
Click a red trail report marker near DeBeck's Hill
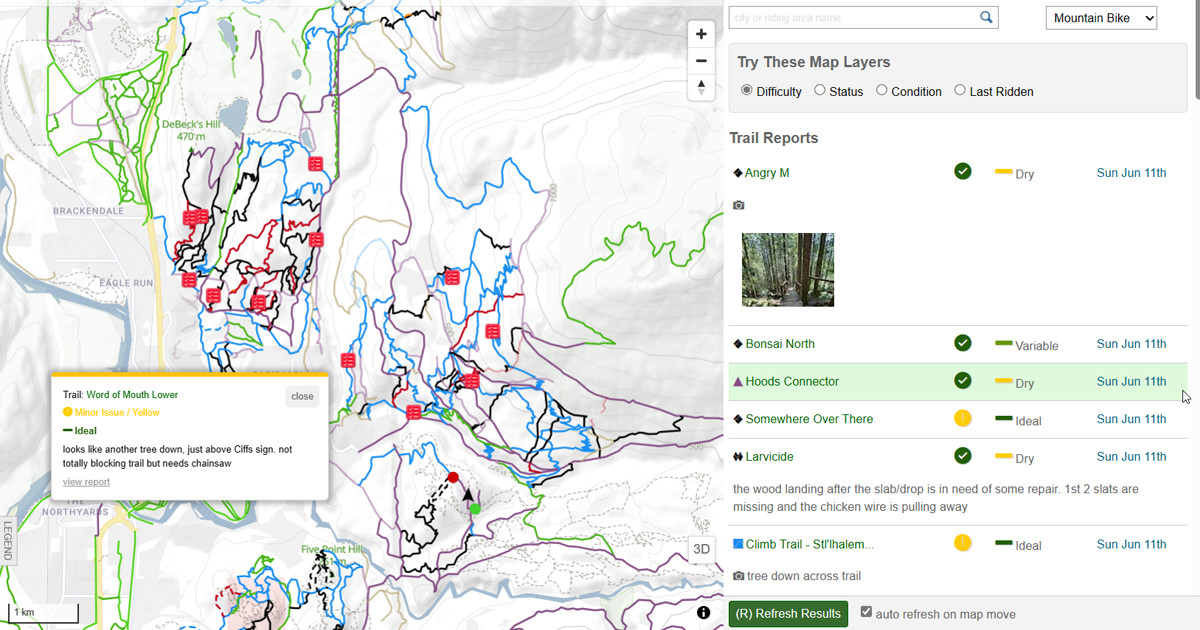click(190, 216)
